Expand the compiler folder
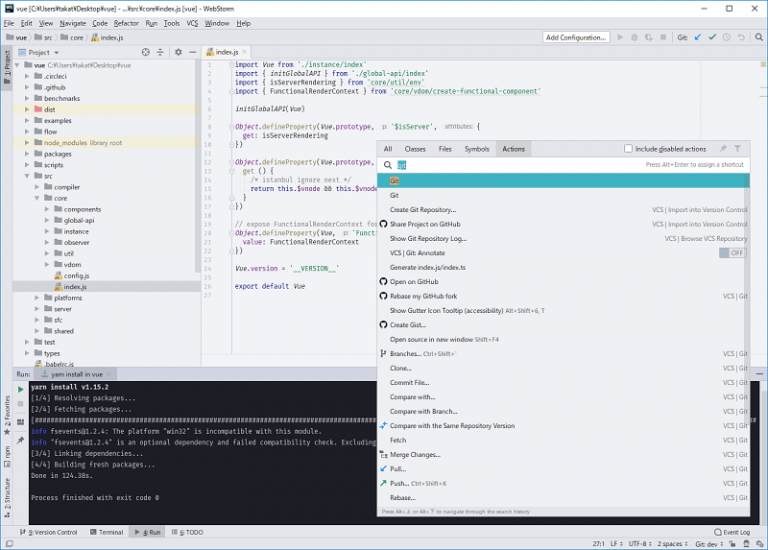Viewport: 768px width, 550px height. (37, 187)
